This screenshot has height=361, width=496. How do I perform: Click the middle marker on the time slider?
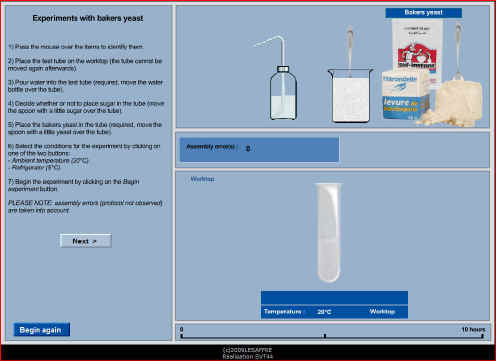pos(325,336)
